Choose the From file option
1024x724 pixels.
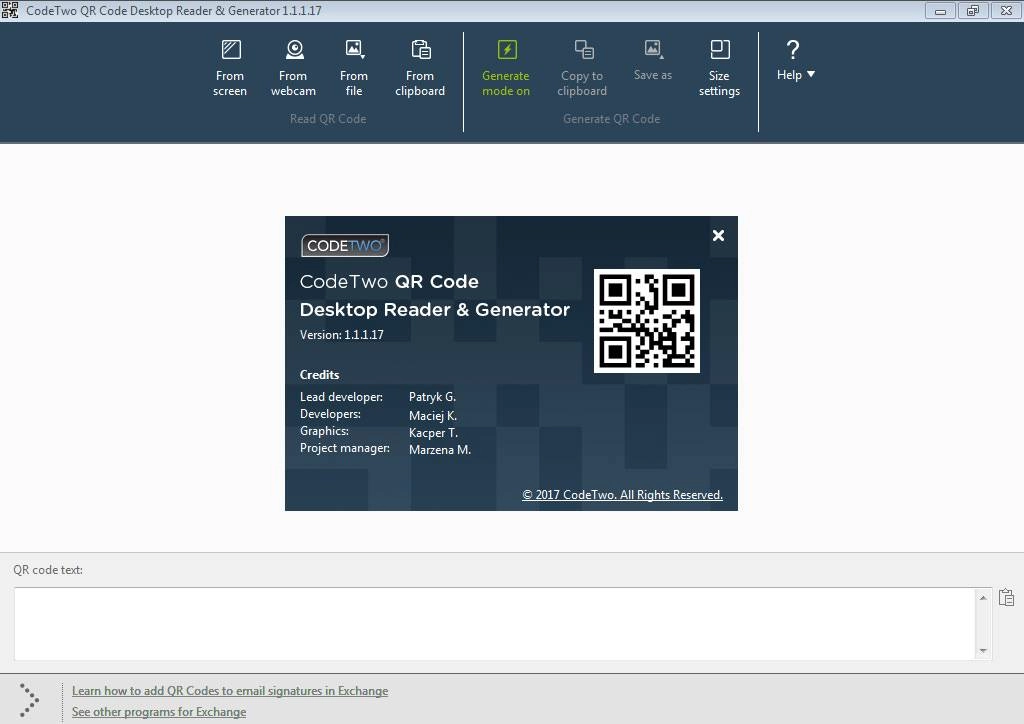tap(354, 68)
